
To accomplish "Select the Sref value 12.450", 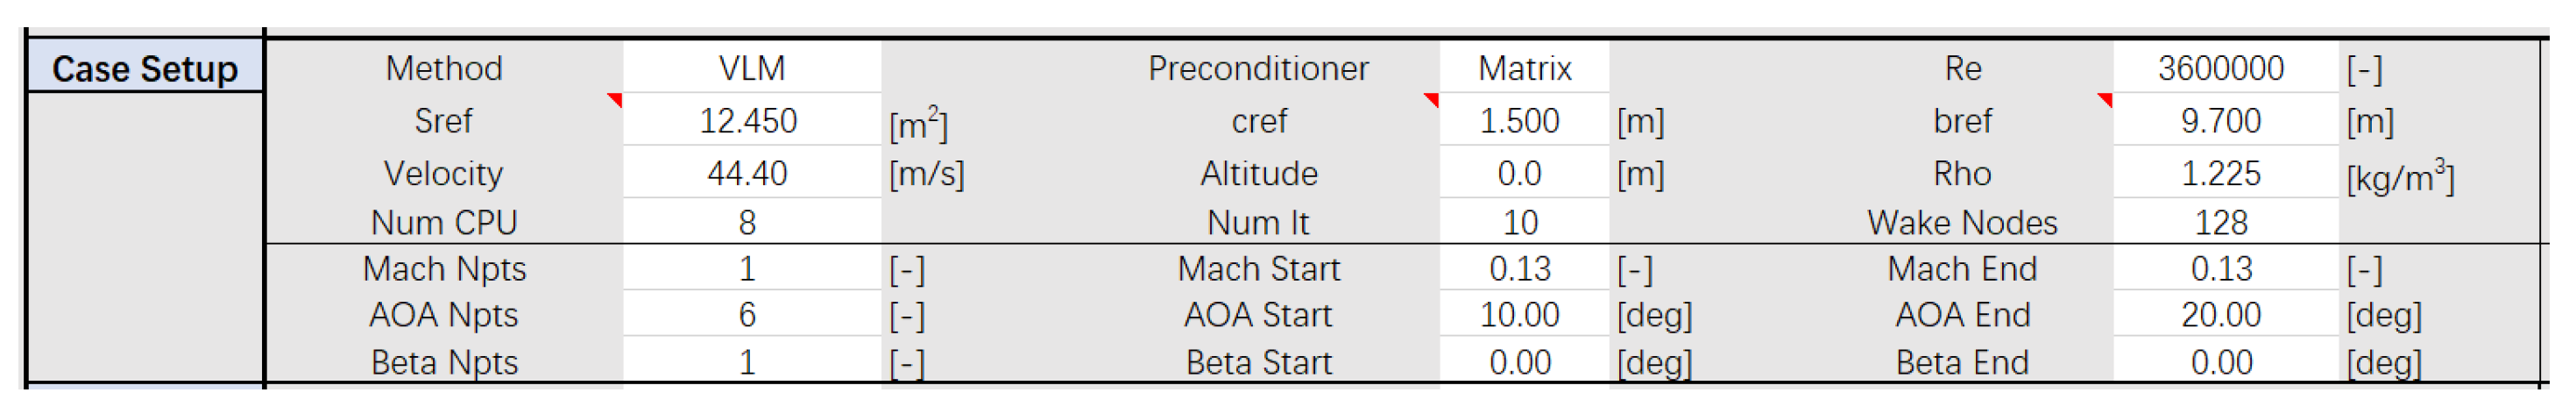I will (748, 121).
